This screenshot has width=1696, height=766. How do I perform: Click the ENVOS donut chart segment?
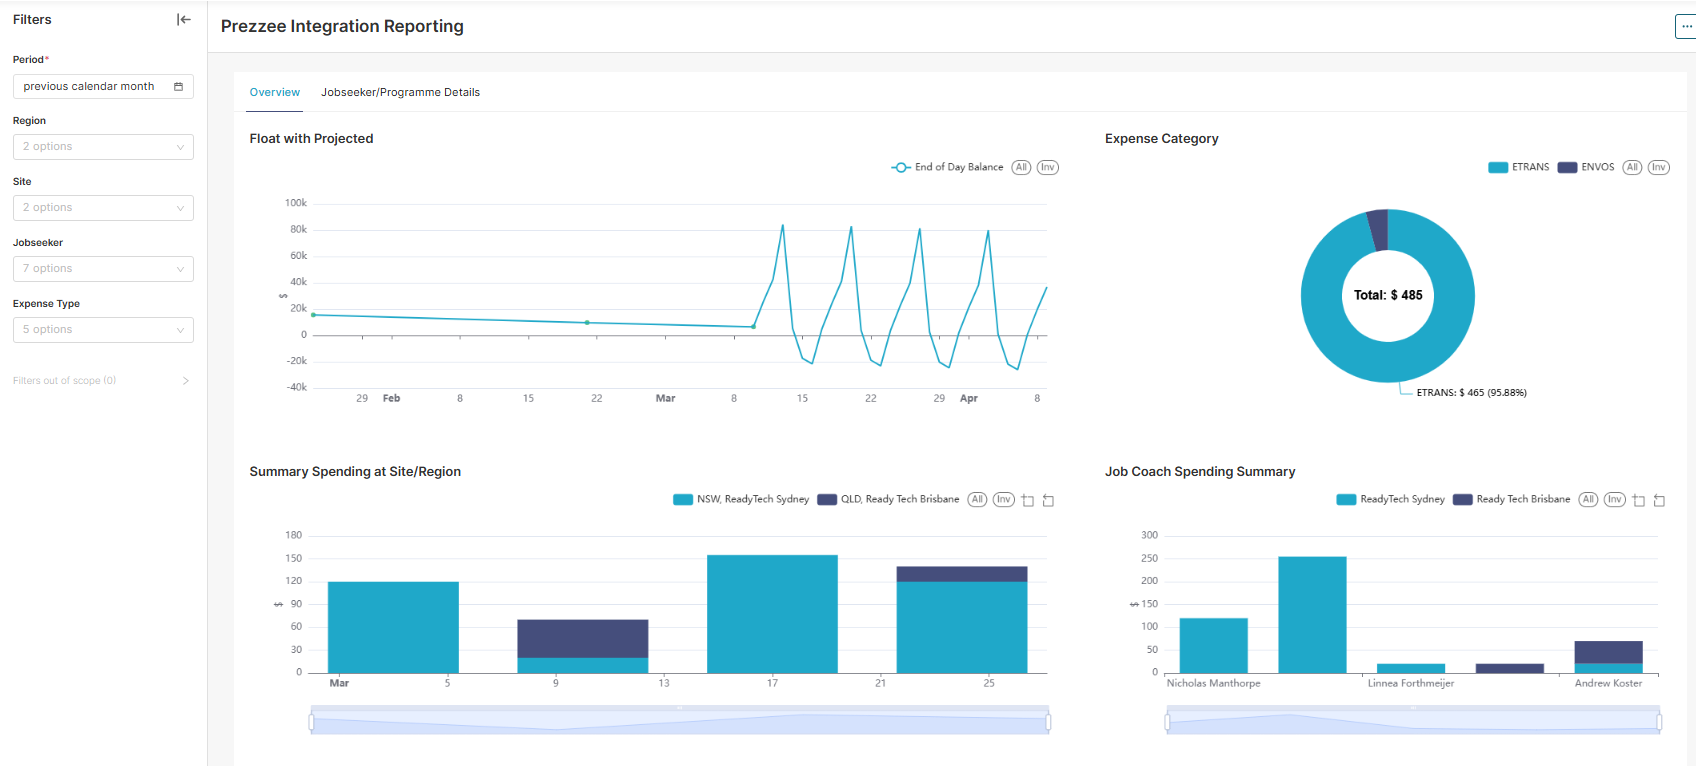tap(1378, 229)
